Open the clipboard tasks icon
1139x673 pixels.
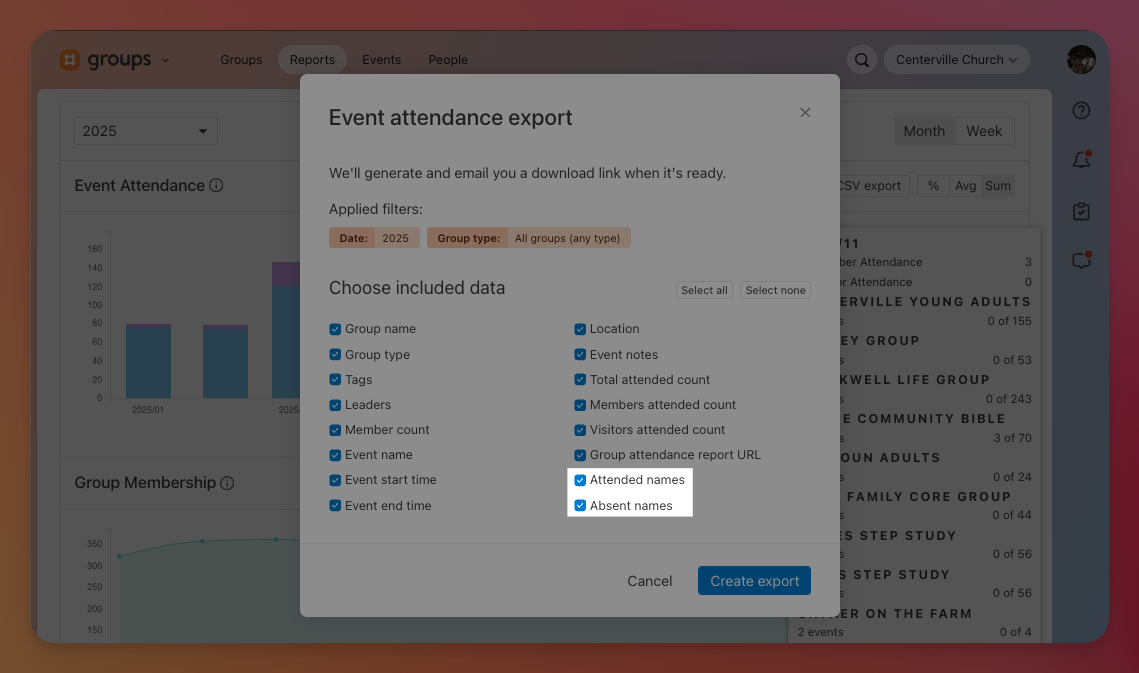pyautogui.click(x=1081, y=211)
